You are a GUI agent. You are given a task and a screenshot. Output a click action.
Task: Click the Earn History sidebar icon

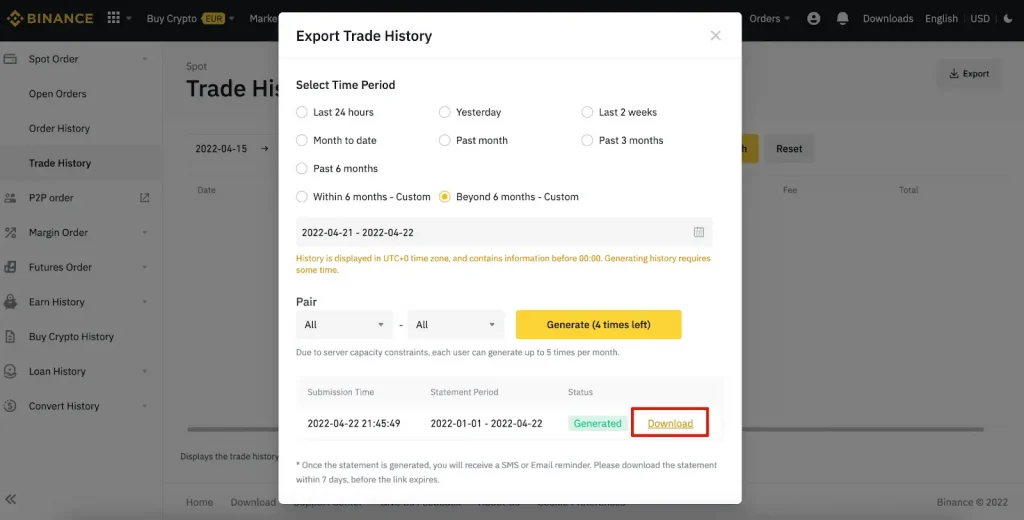(x=11, y=302)
